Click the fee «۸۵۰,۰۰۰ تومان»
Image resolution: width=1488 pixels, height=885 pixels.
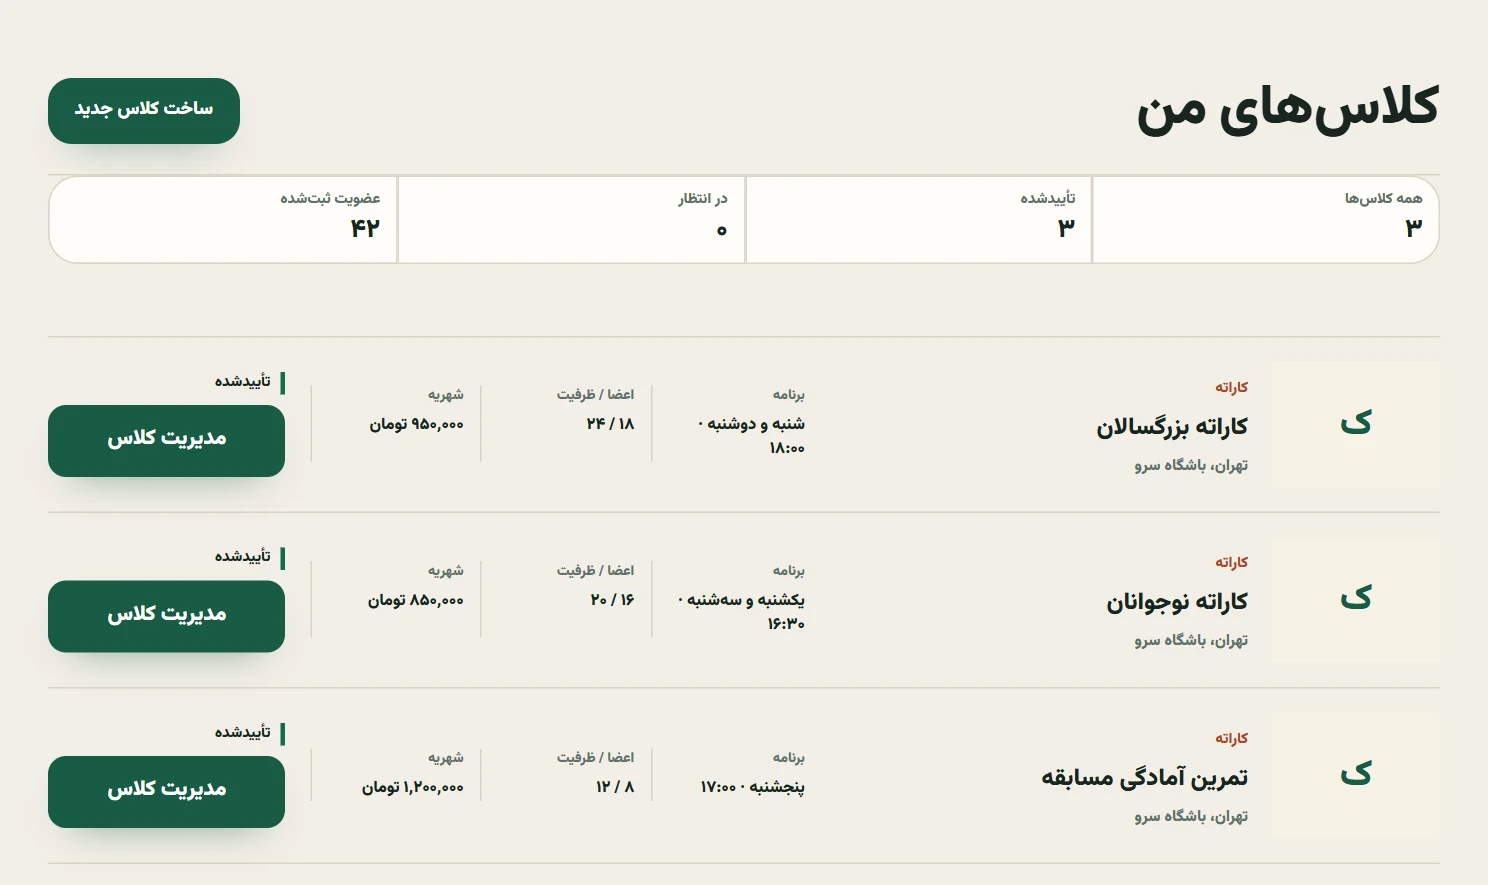tap(416, 600)
